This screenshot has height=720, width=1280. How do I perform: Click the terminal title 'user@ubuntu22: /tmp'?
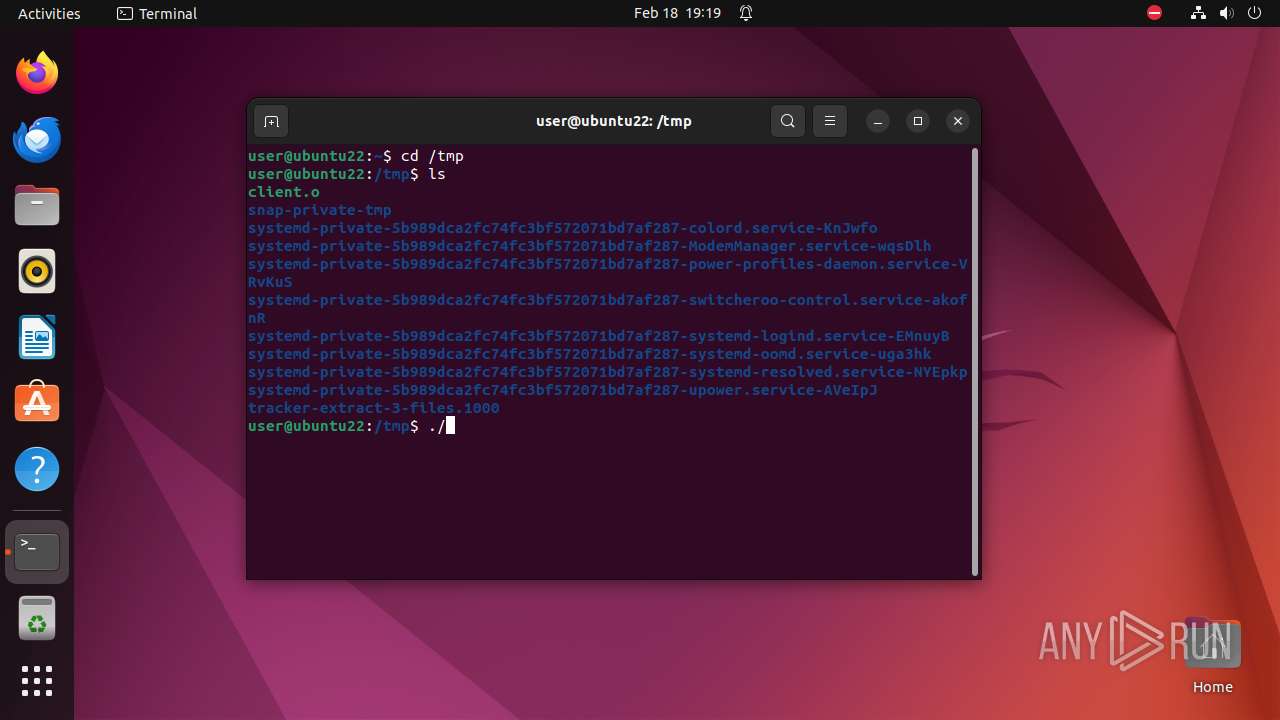click(x=614, y=121)
